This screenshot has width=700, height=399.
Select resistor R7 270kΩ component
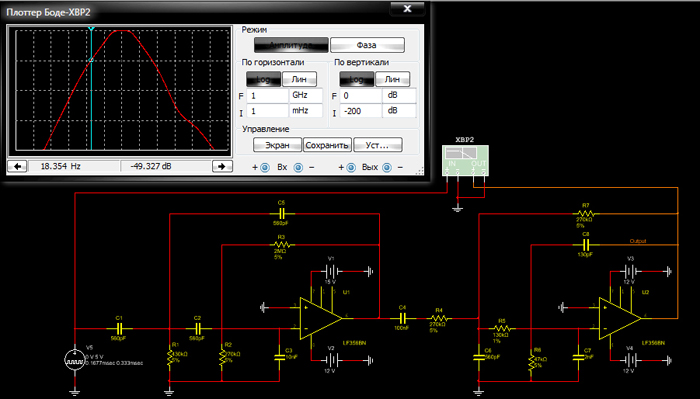[585, 213]
